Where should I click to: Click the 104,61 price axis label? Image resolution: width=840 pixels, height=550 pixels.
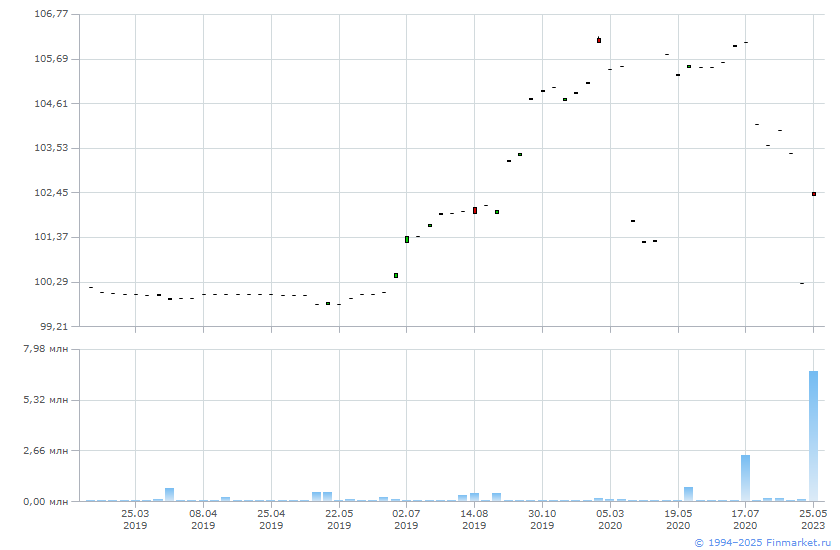(51, 103)
